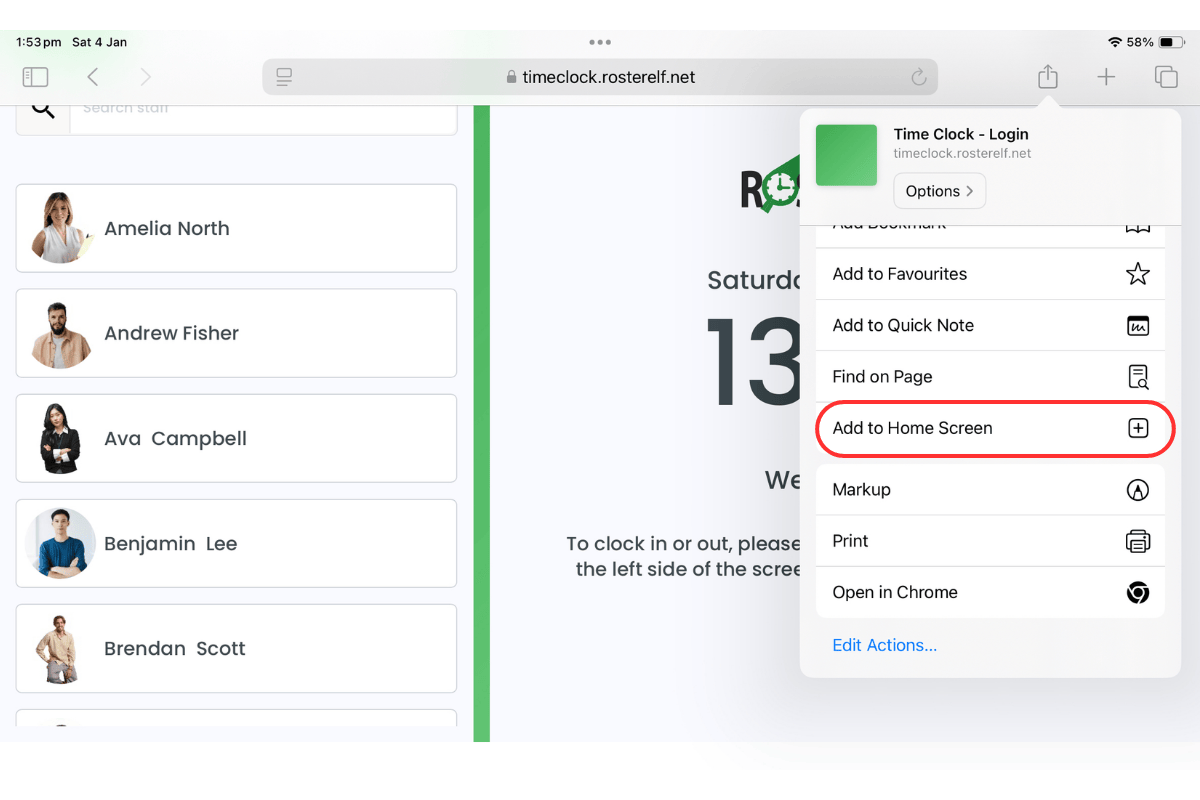Tap the Print icon in the share sheet
The image size is (1200, 800).
point(1138,540)
